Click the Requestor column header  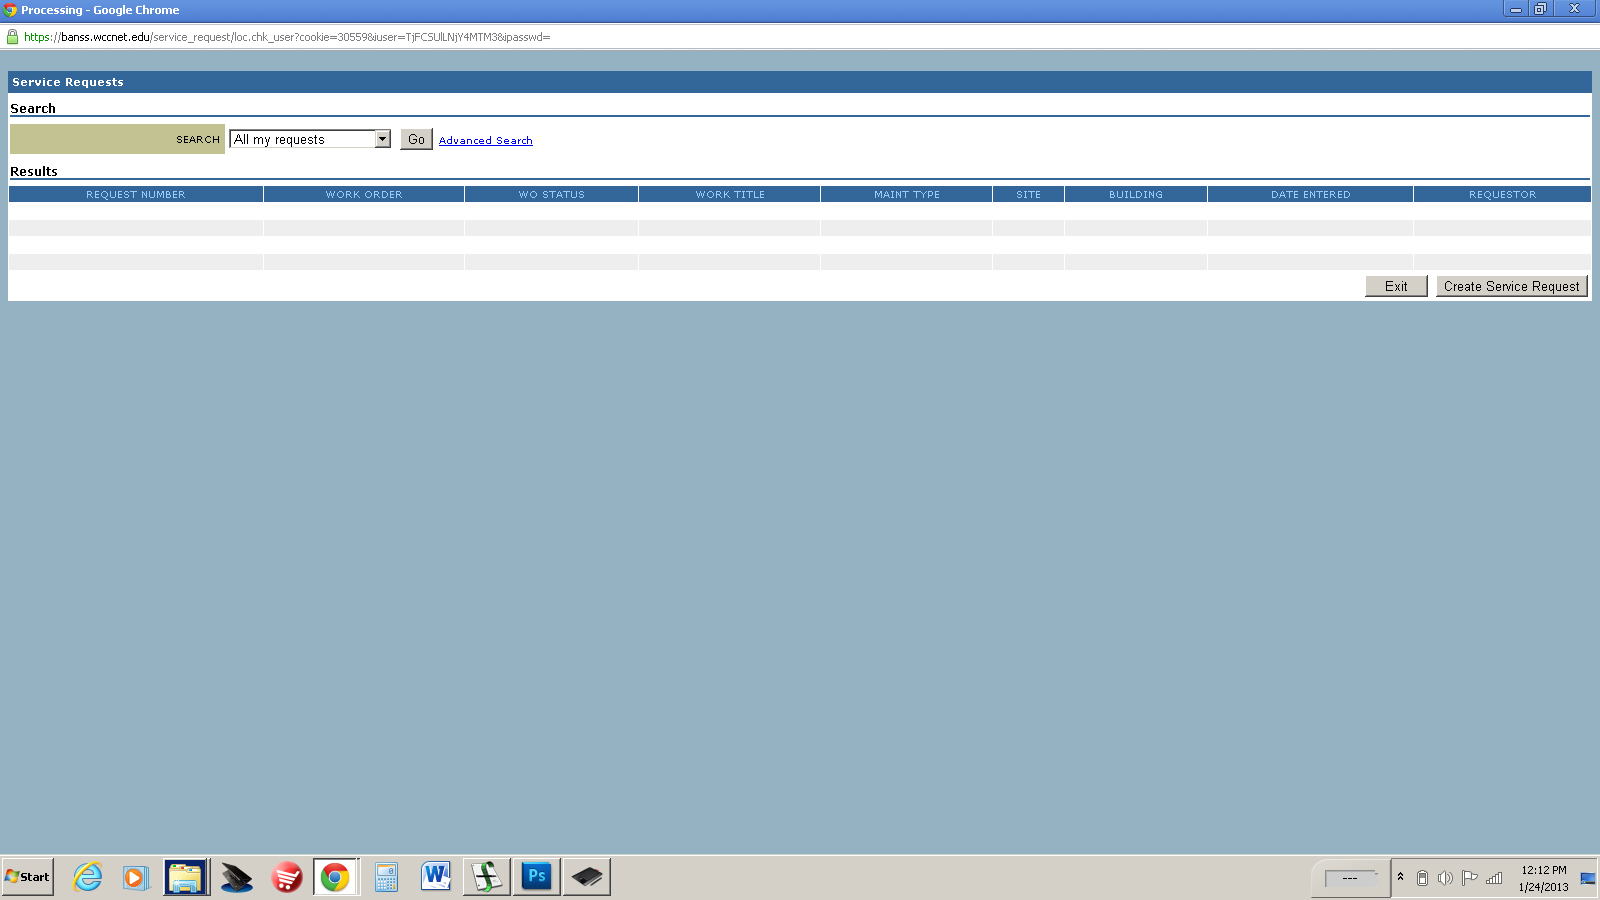(1502, 194)
